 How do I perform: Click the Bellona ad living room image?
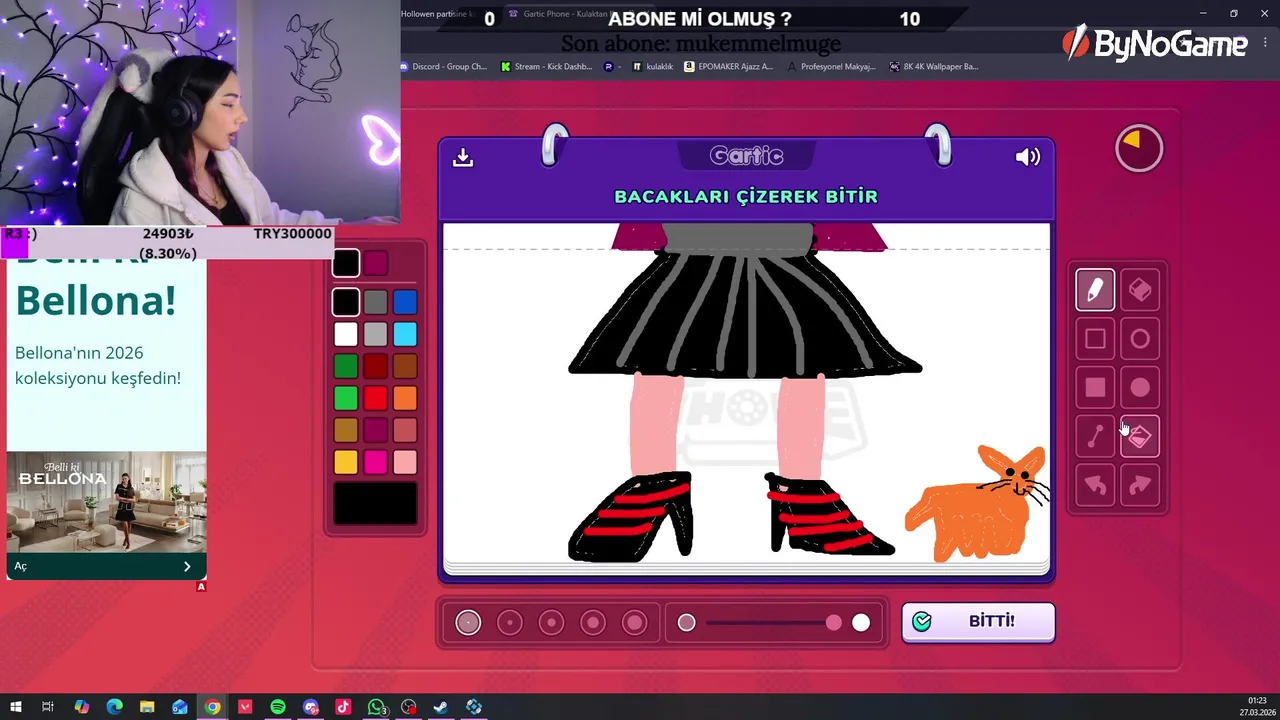(x=107, y=502)
